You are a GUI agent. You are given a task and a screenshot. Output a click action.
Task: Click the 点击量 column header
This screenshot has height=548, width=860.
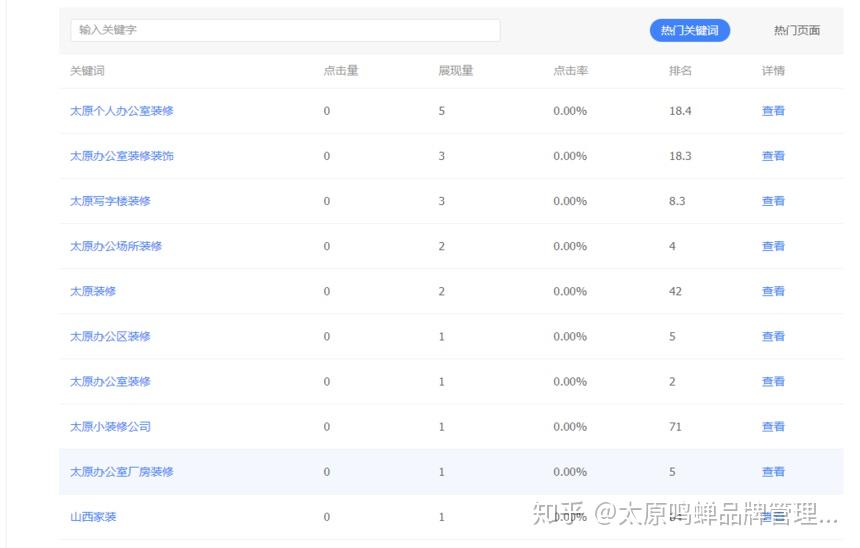(x=341, y=71)
